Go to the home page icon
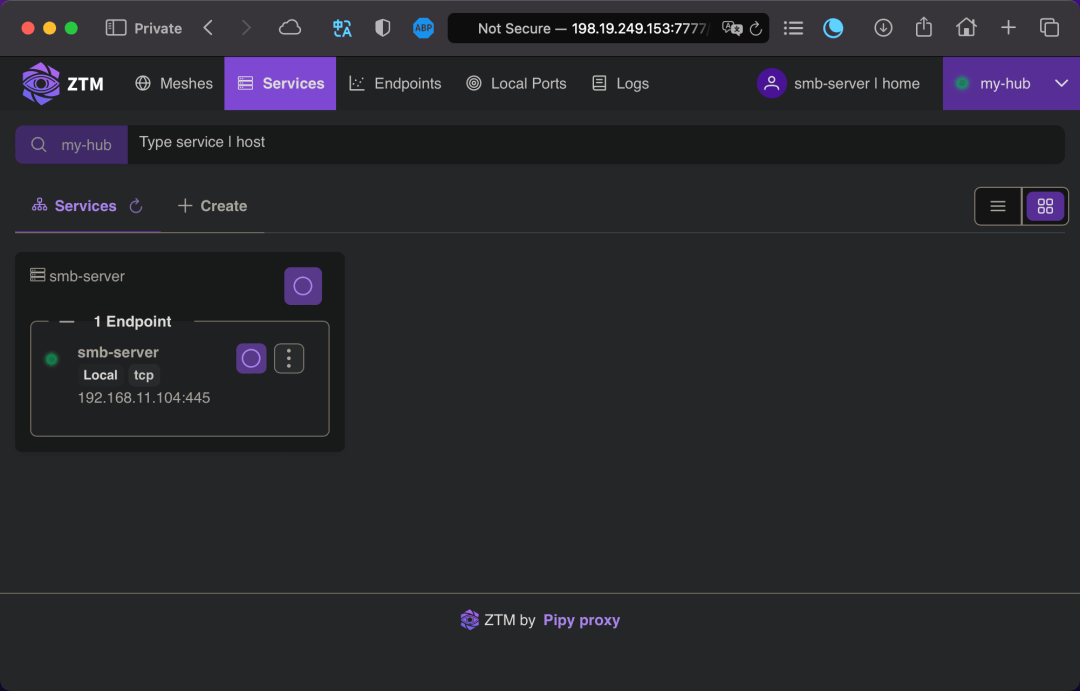 966,27
